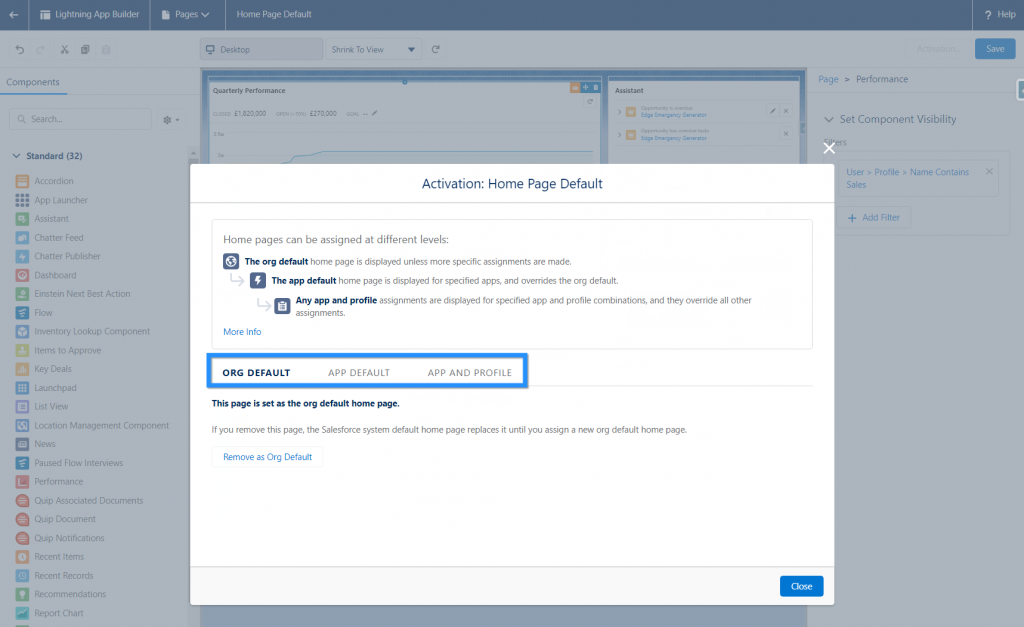Click Quip Document component

pyautogui.click(x=56, y=519)
